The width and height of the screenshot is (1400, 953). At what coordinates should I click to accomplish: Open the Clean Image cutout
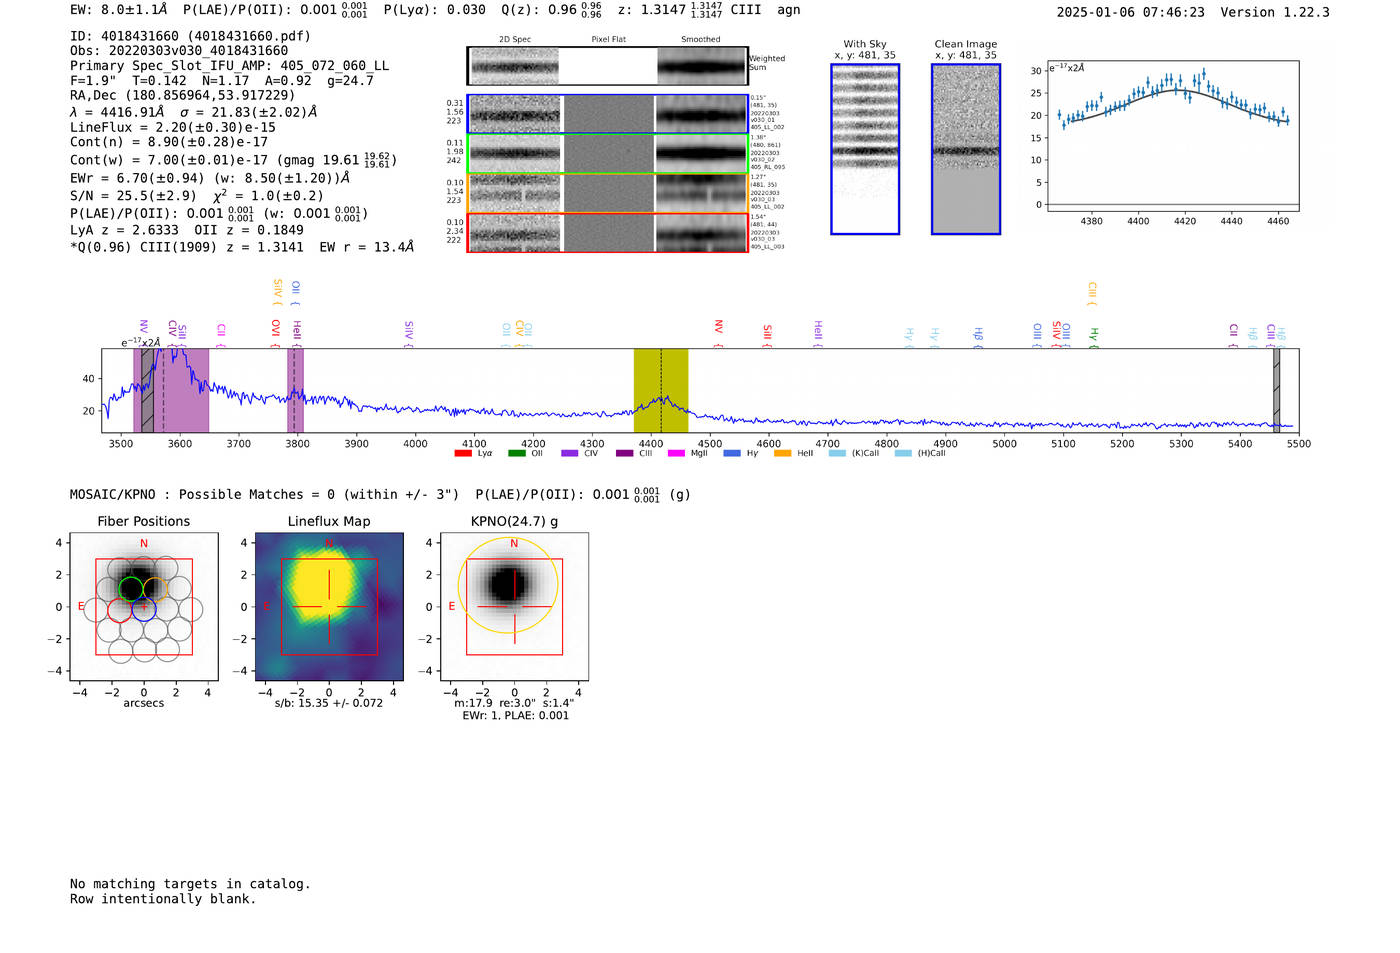click(966, 149)
